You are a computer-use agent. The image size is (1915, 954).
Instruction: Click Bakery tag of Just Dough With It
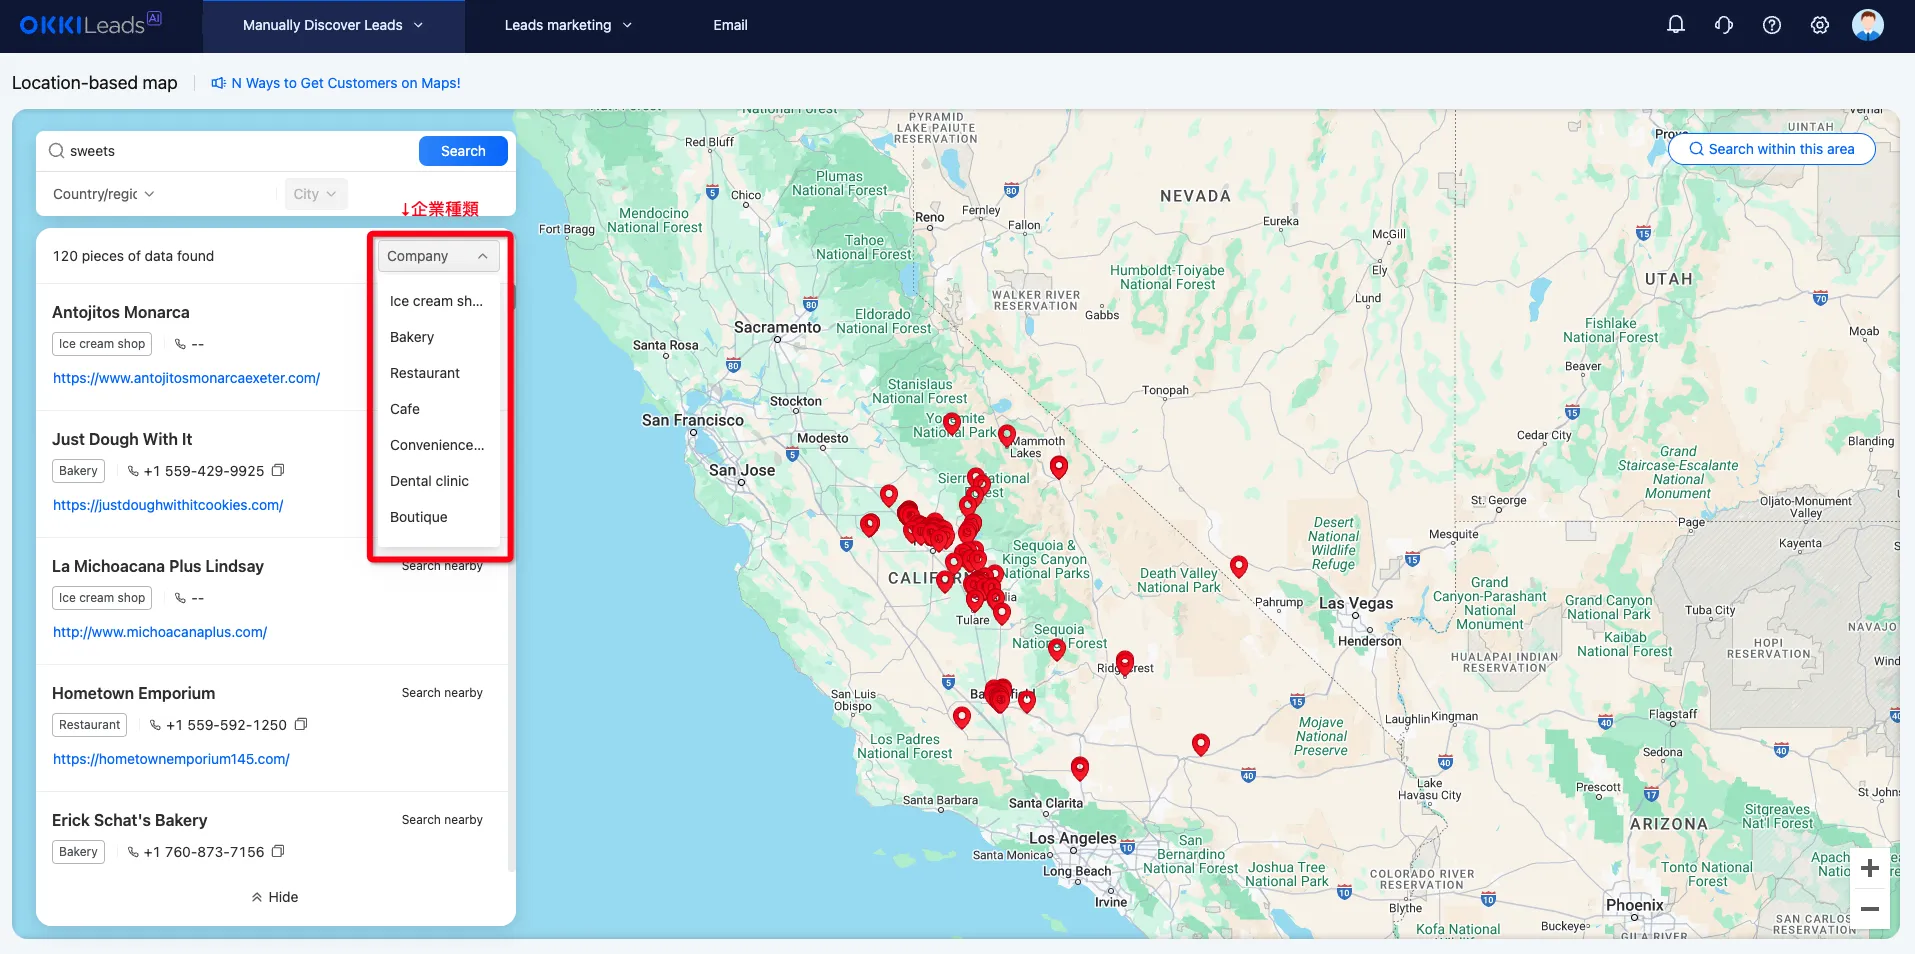tap(78, 471)
